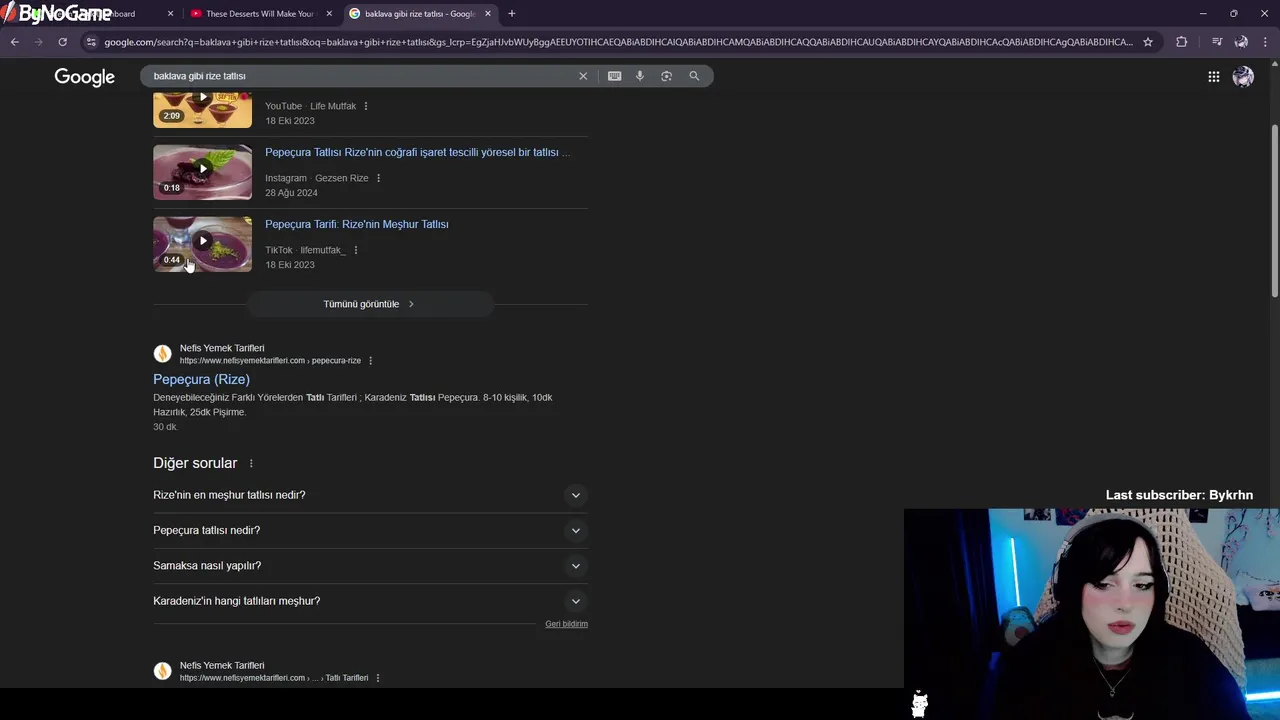Click 'Tümünü görüntüle' to view all videos
The height and width of the screenshot is (720, 1280).
369,304
